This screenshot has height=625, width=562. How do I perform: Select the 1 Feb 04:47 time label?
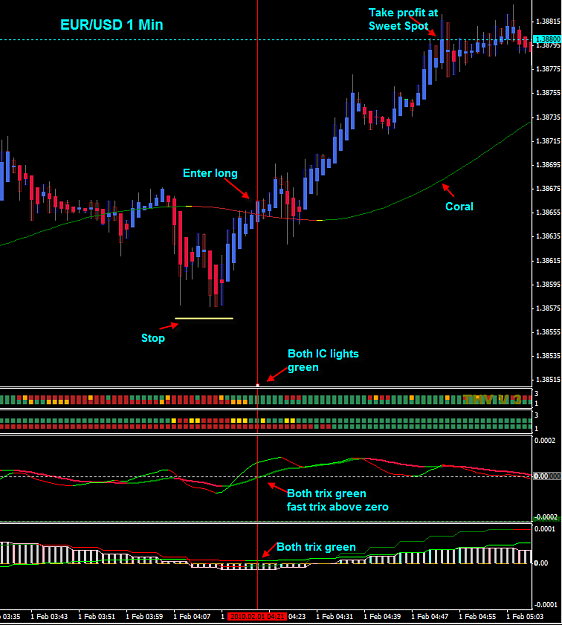430,617
